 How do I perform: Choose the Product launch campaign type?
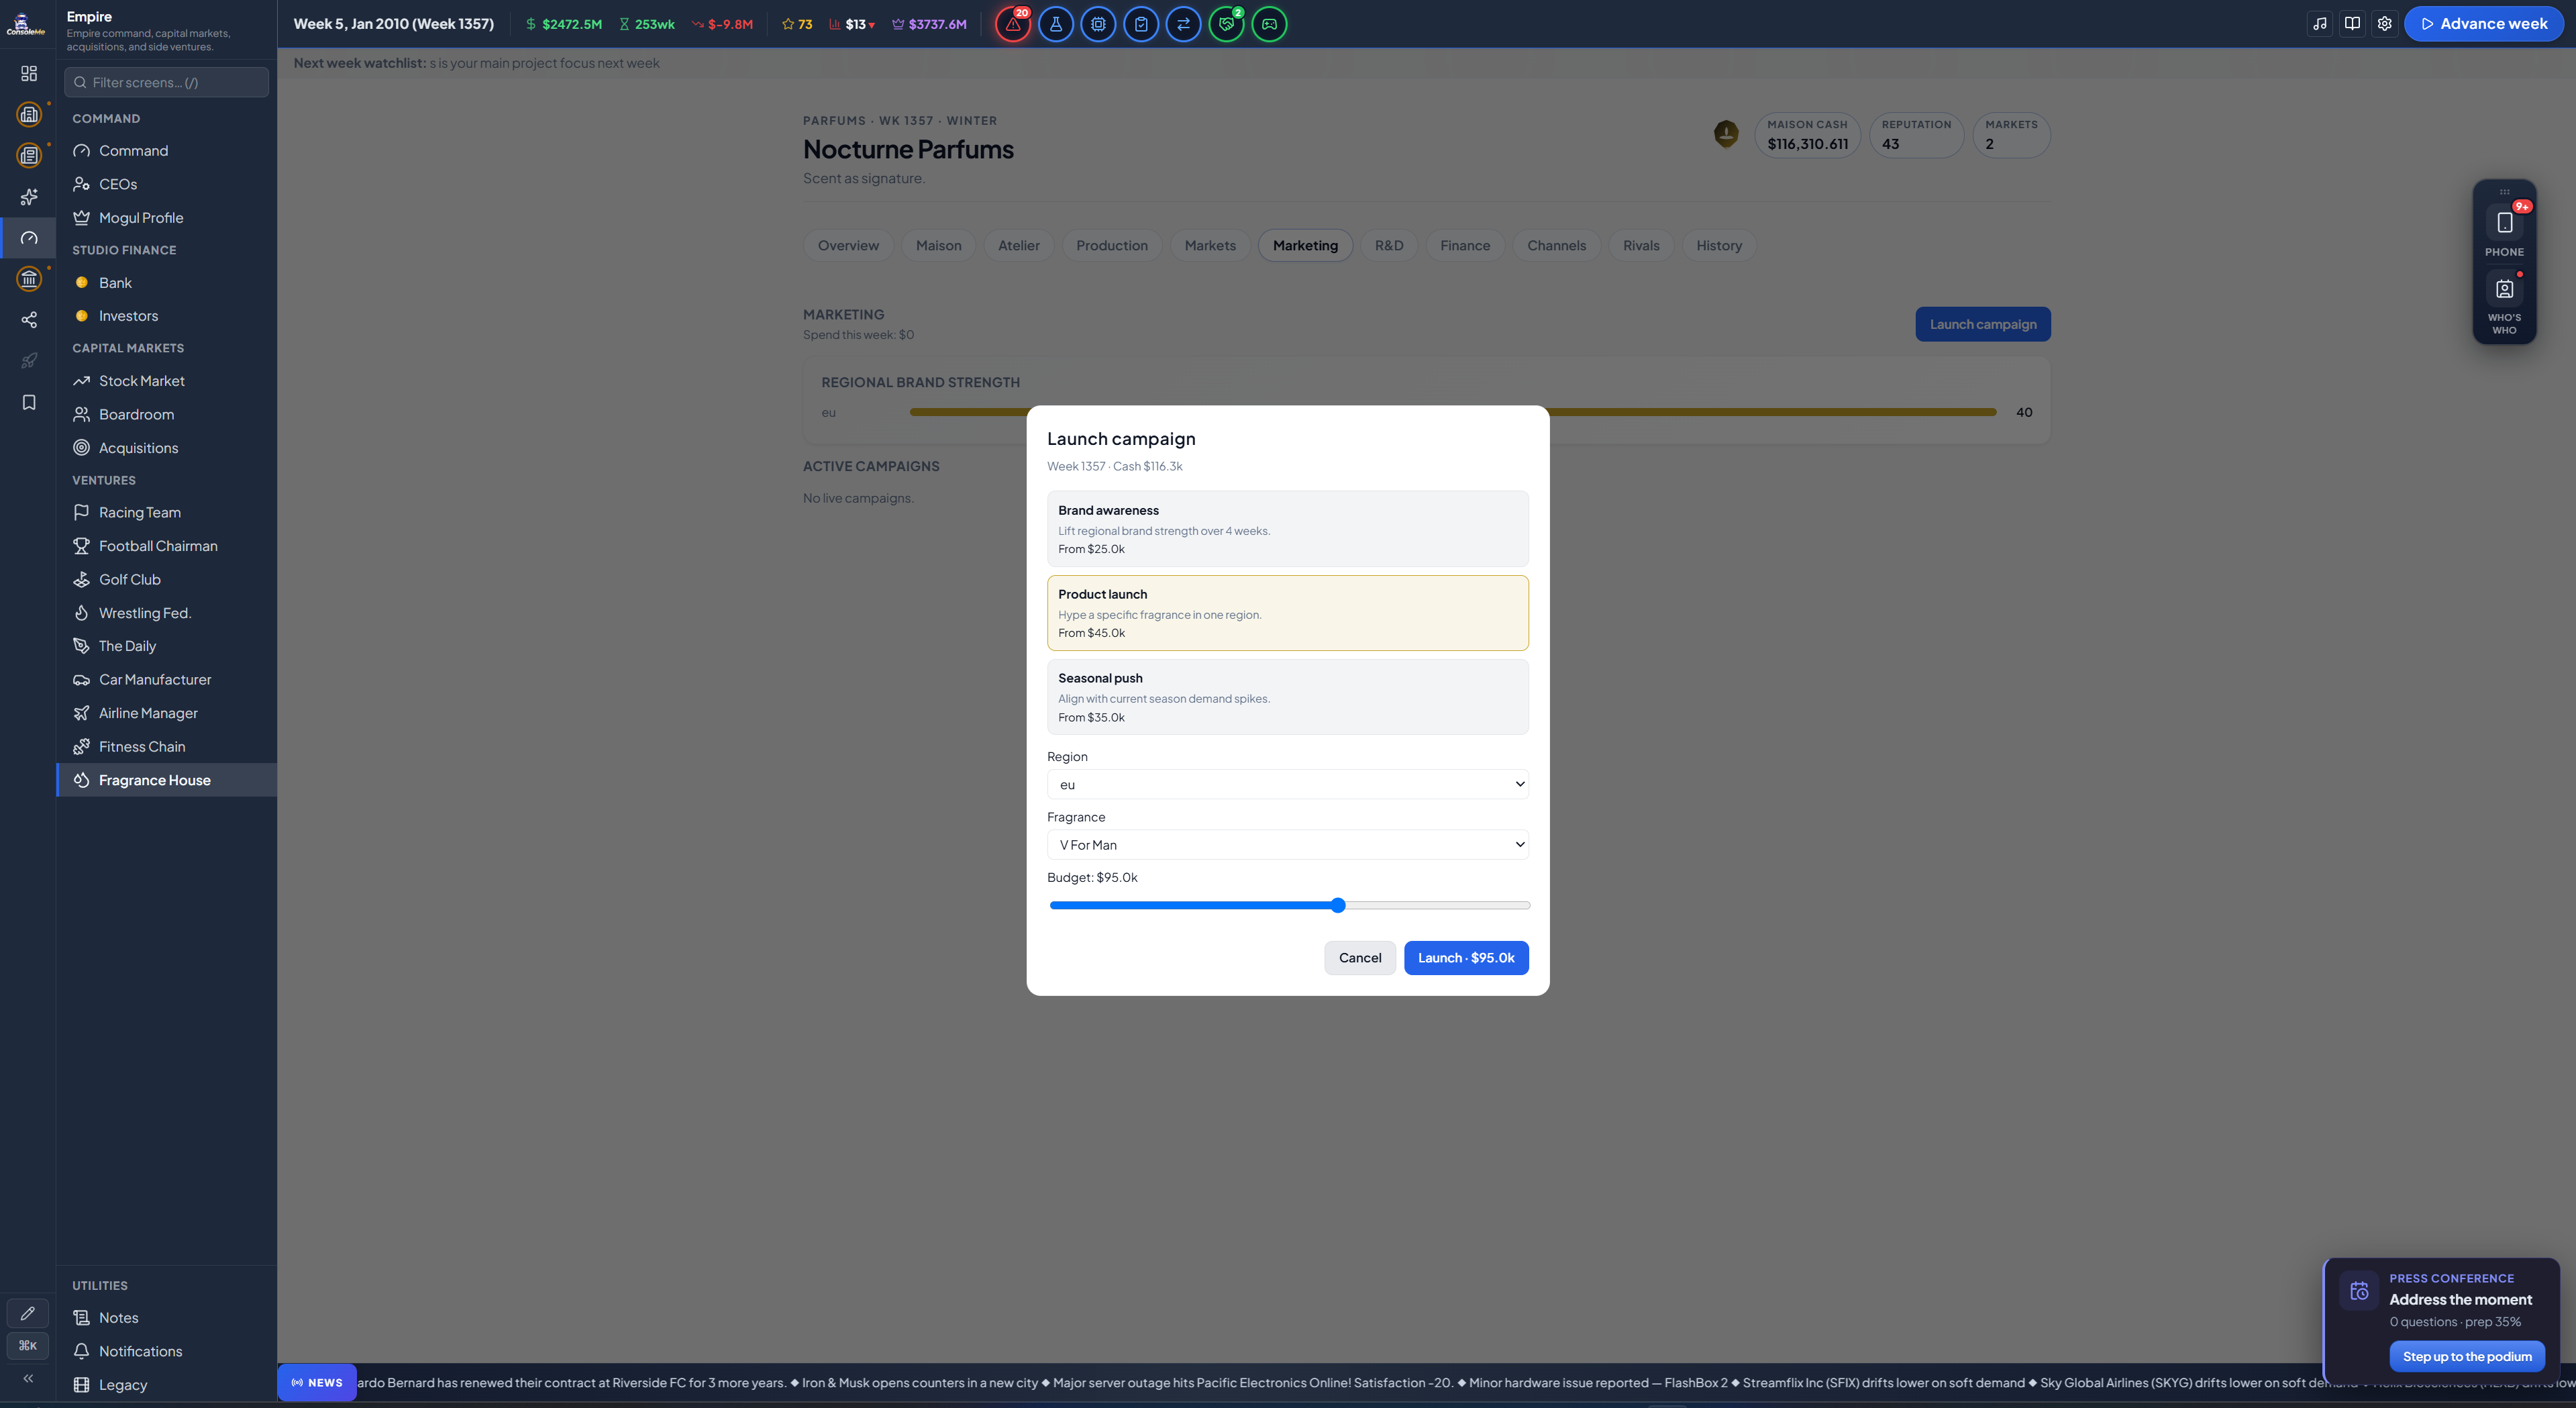click(1287, 613)
